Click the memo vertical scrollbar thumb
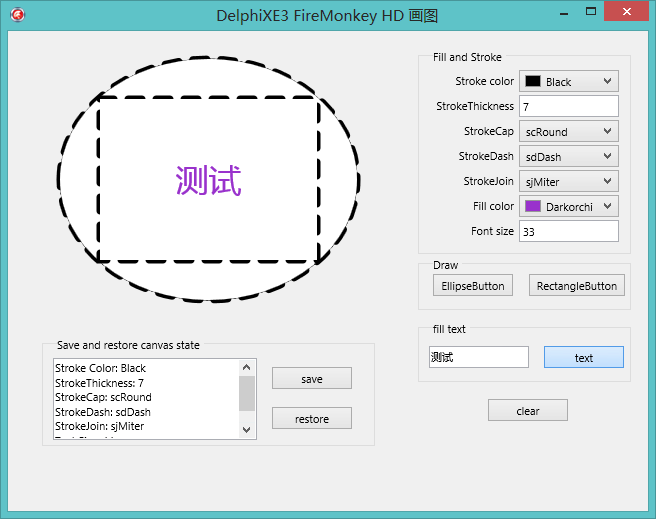Screen dimensions: 656x519 (247, 393)
